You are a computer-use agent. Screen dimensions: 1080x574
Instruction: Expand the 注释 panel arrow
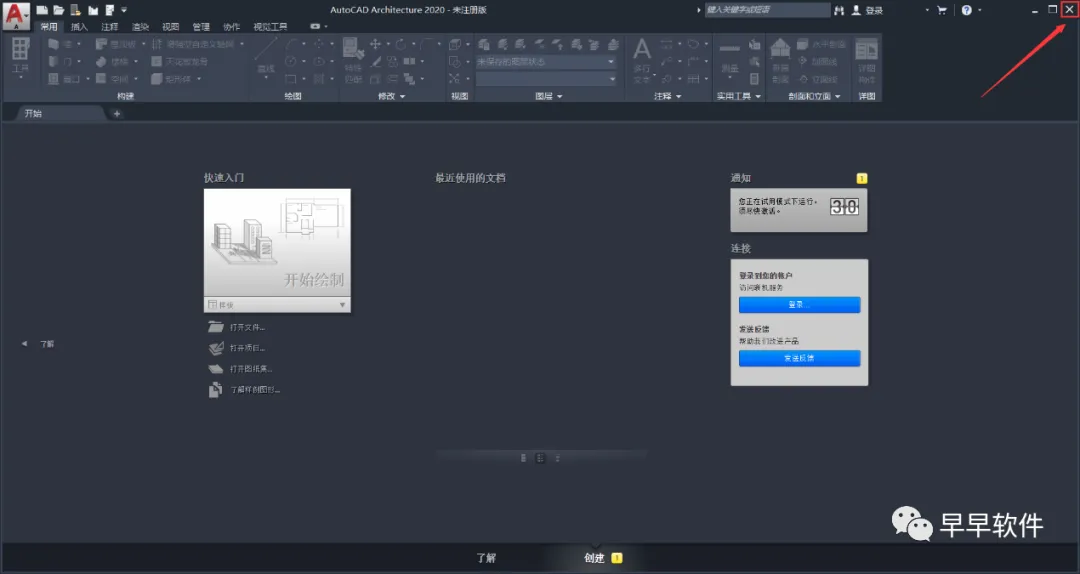678,96
